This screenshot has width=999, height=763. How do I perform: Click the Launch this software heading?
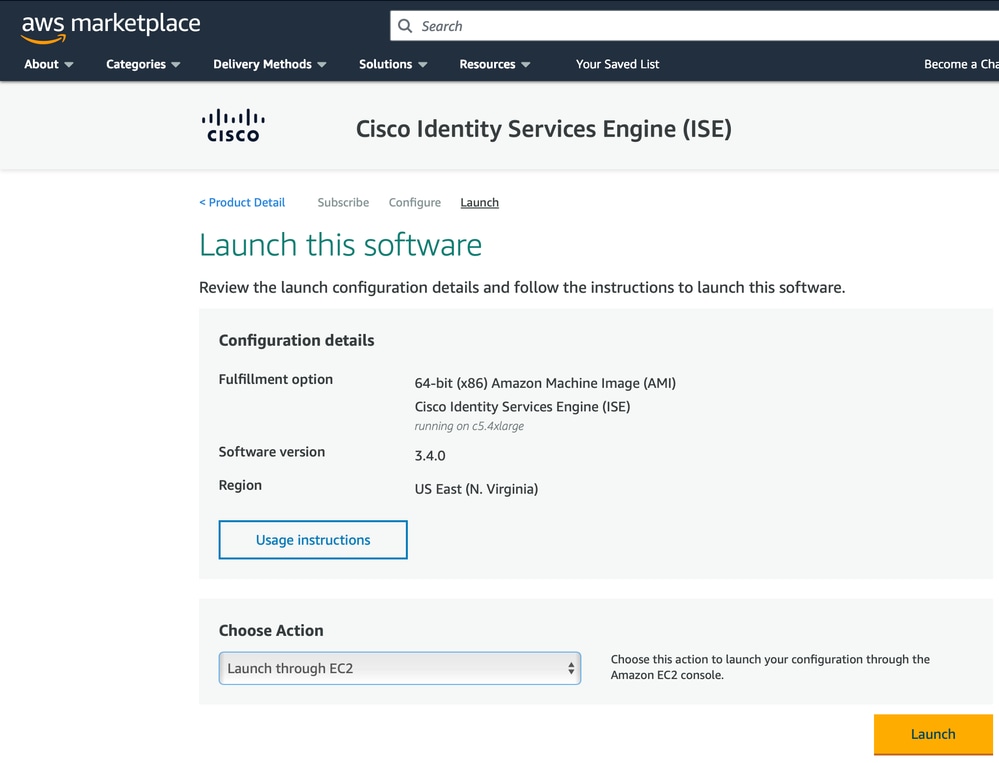pos(340,244)
